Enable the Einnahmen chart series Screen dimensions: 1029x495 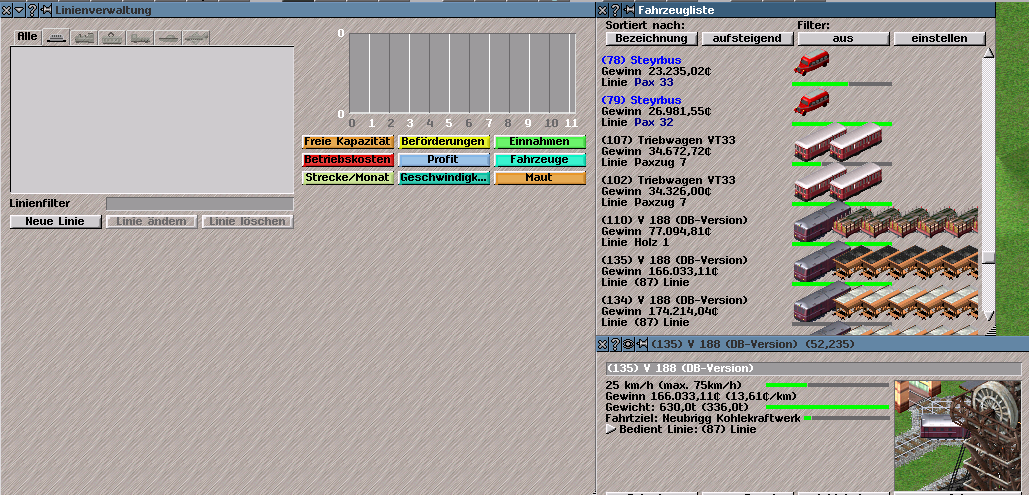[x=540, y=142]
